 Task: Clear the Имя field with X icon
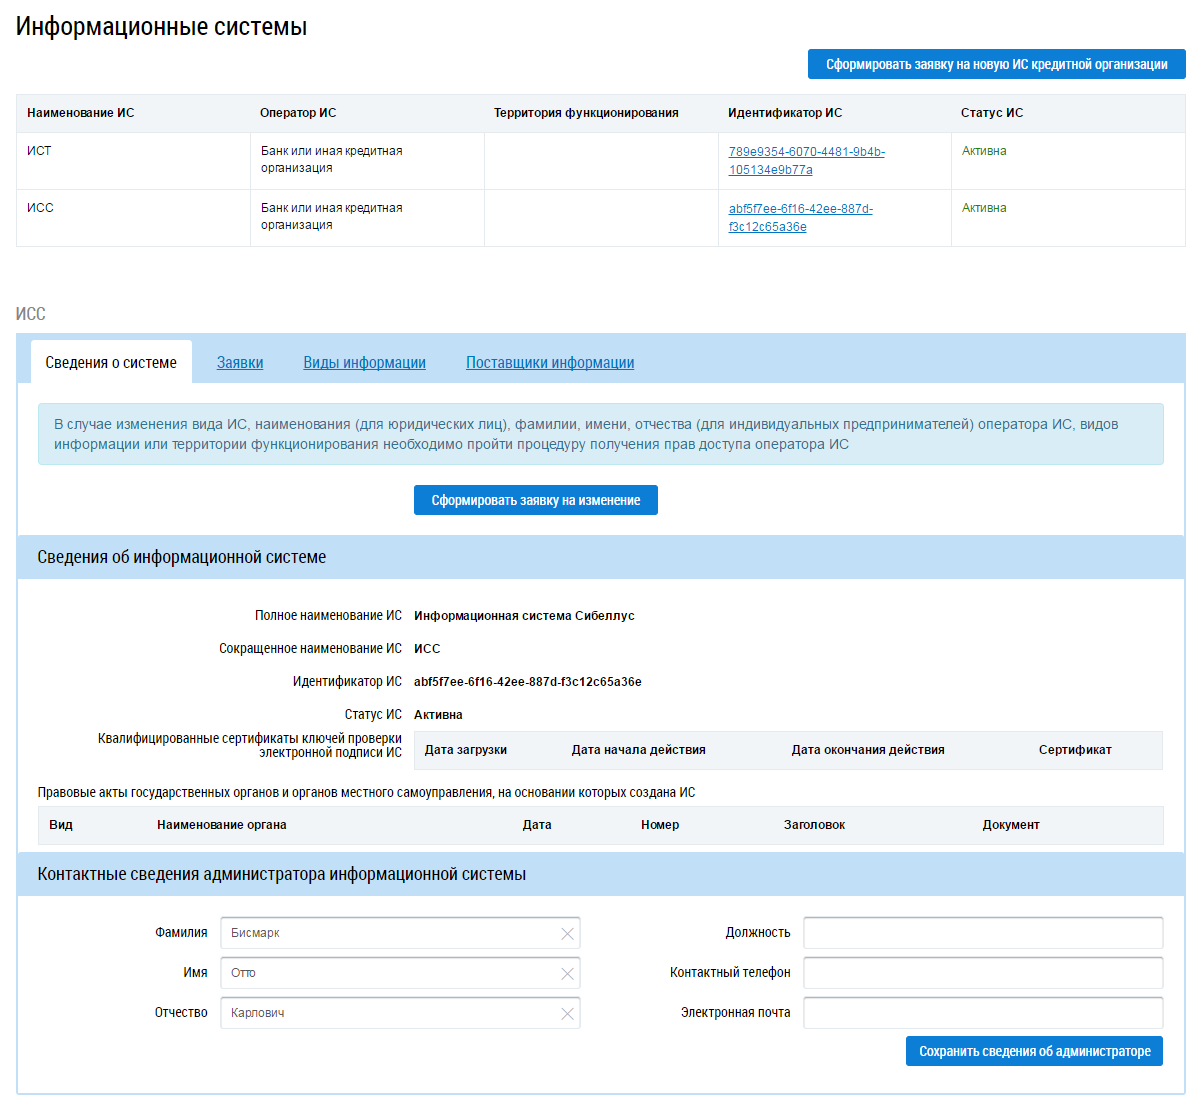point(567,974)
